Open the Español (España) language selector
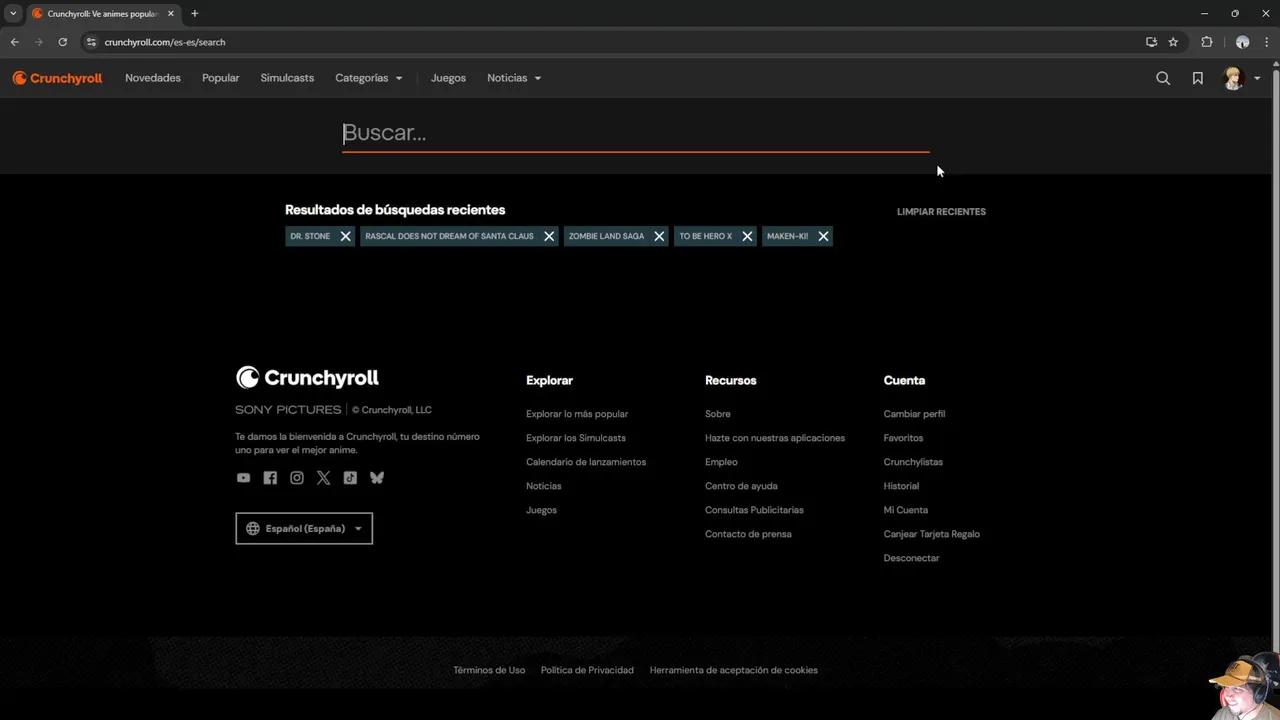This screenshot has width=1280, height=720. click(x=304, y=528)
